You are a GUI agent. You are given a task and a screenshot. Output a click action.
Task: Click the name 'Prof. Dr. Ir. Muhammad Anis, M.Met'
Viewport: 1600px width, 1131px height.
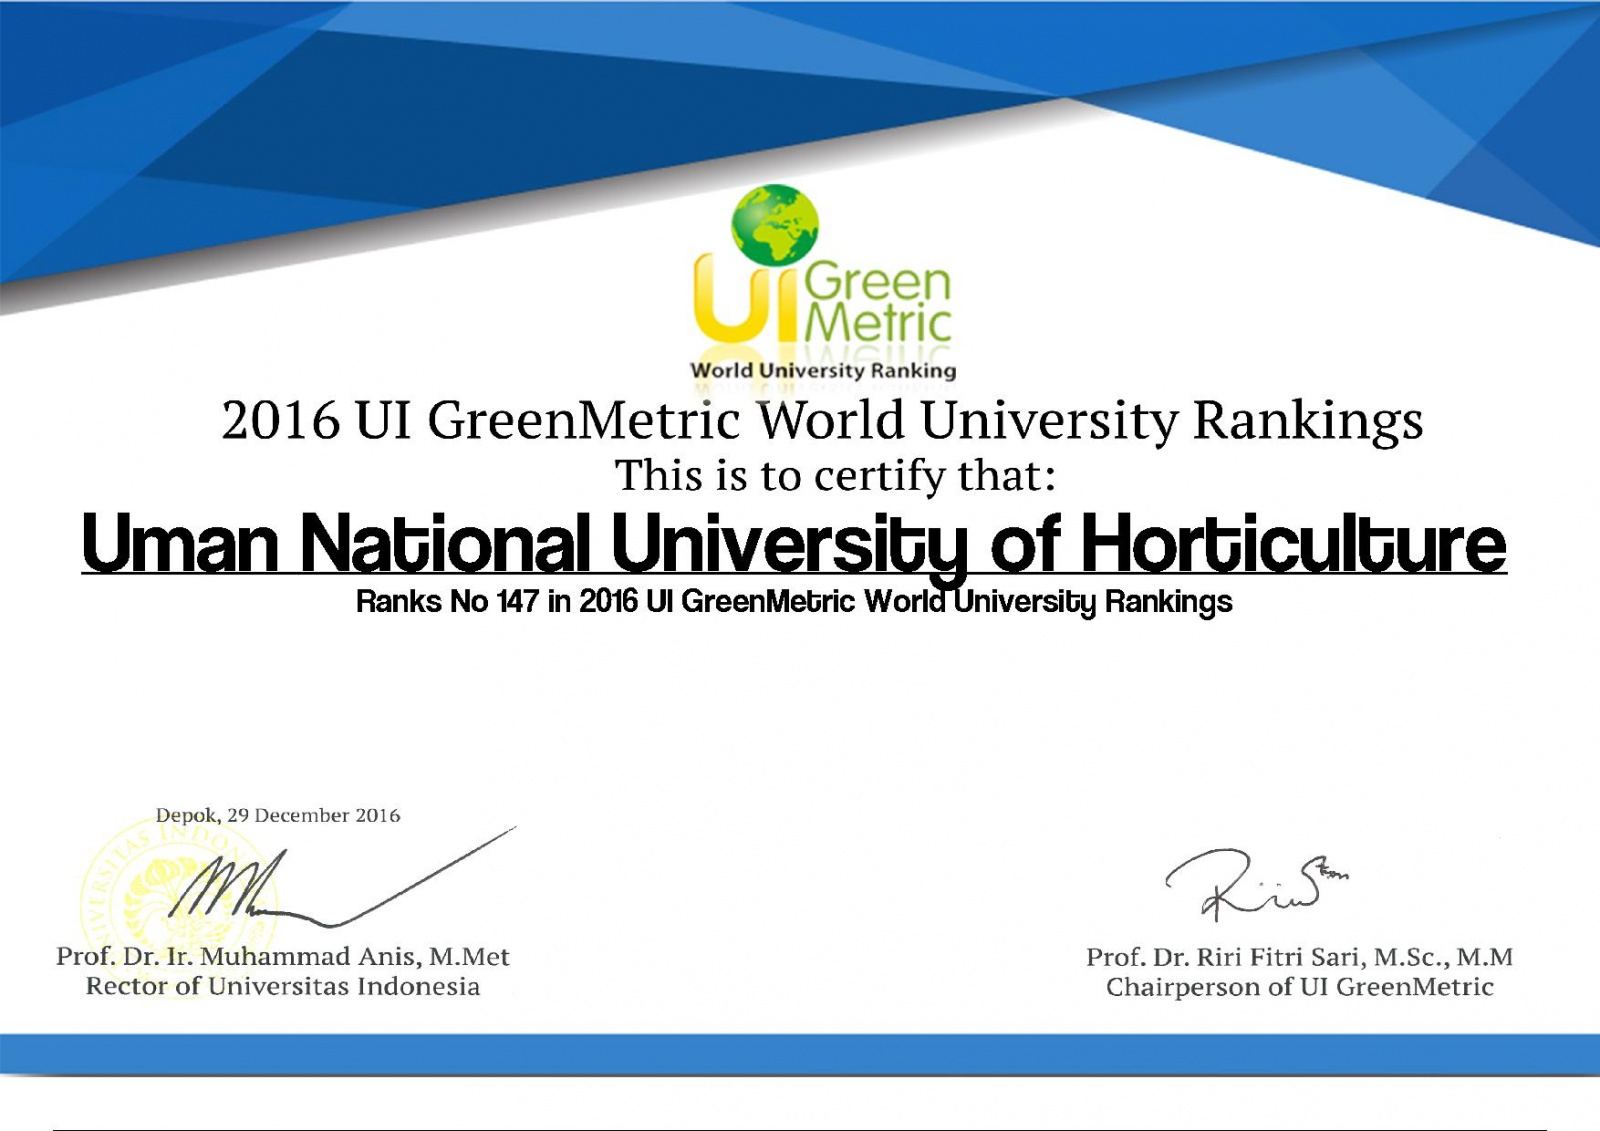(283, 957)
